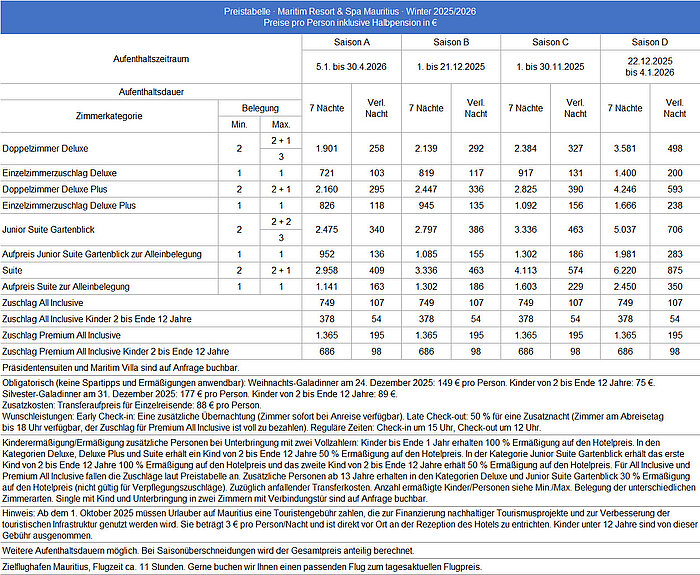Select the Doppelzimmer Deluxe row label
The image size is (700, 575).
45,149
